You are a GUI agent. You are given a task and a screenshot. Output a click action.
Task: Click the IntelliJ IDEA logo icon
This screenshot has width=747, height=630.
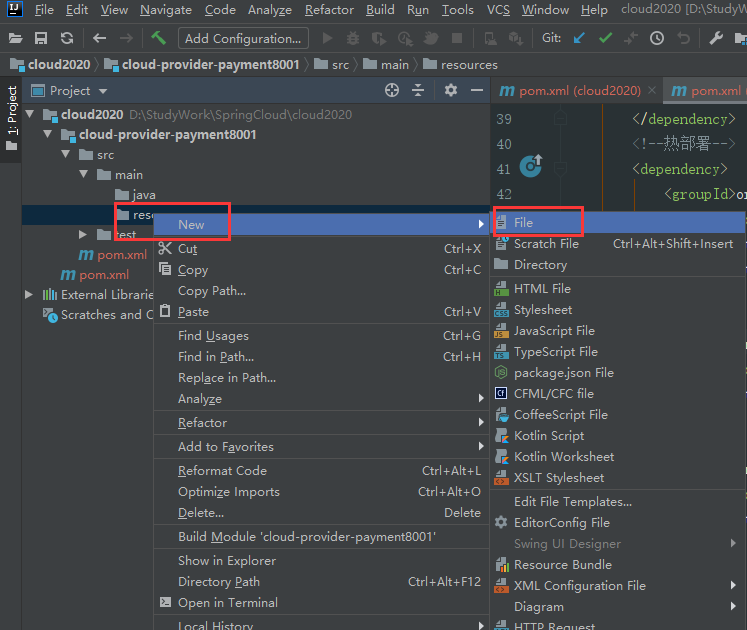coord(15,9)
